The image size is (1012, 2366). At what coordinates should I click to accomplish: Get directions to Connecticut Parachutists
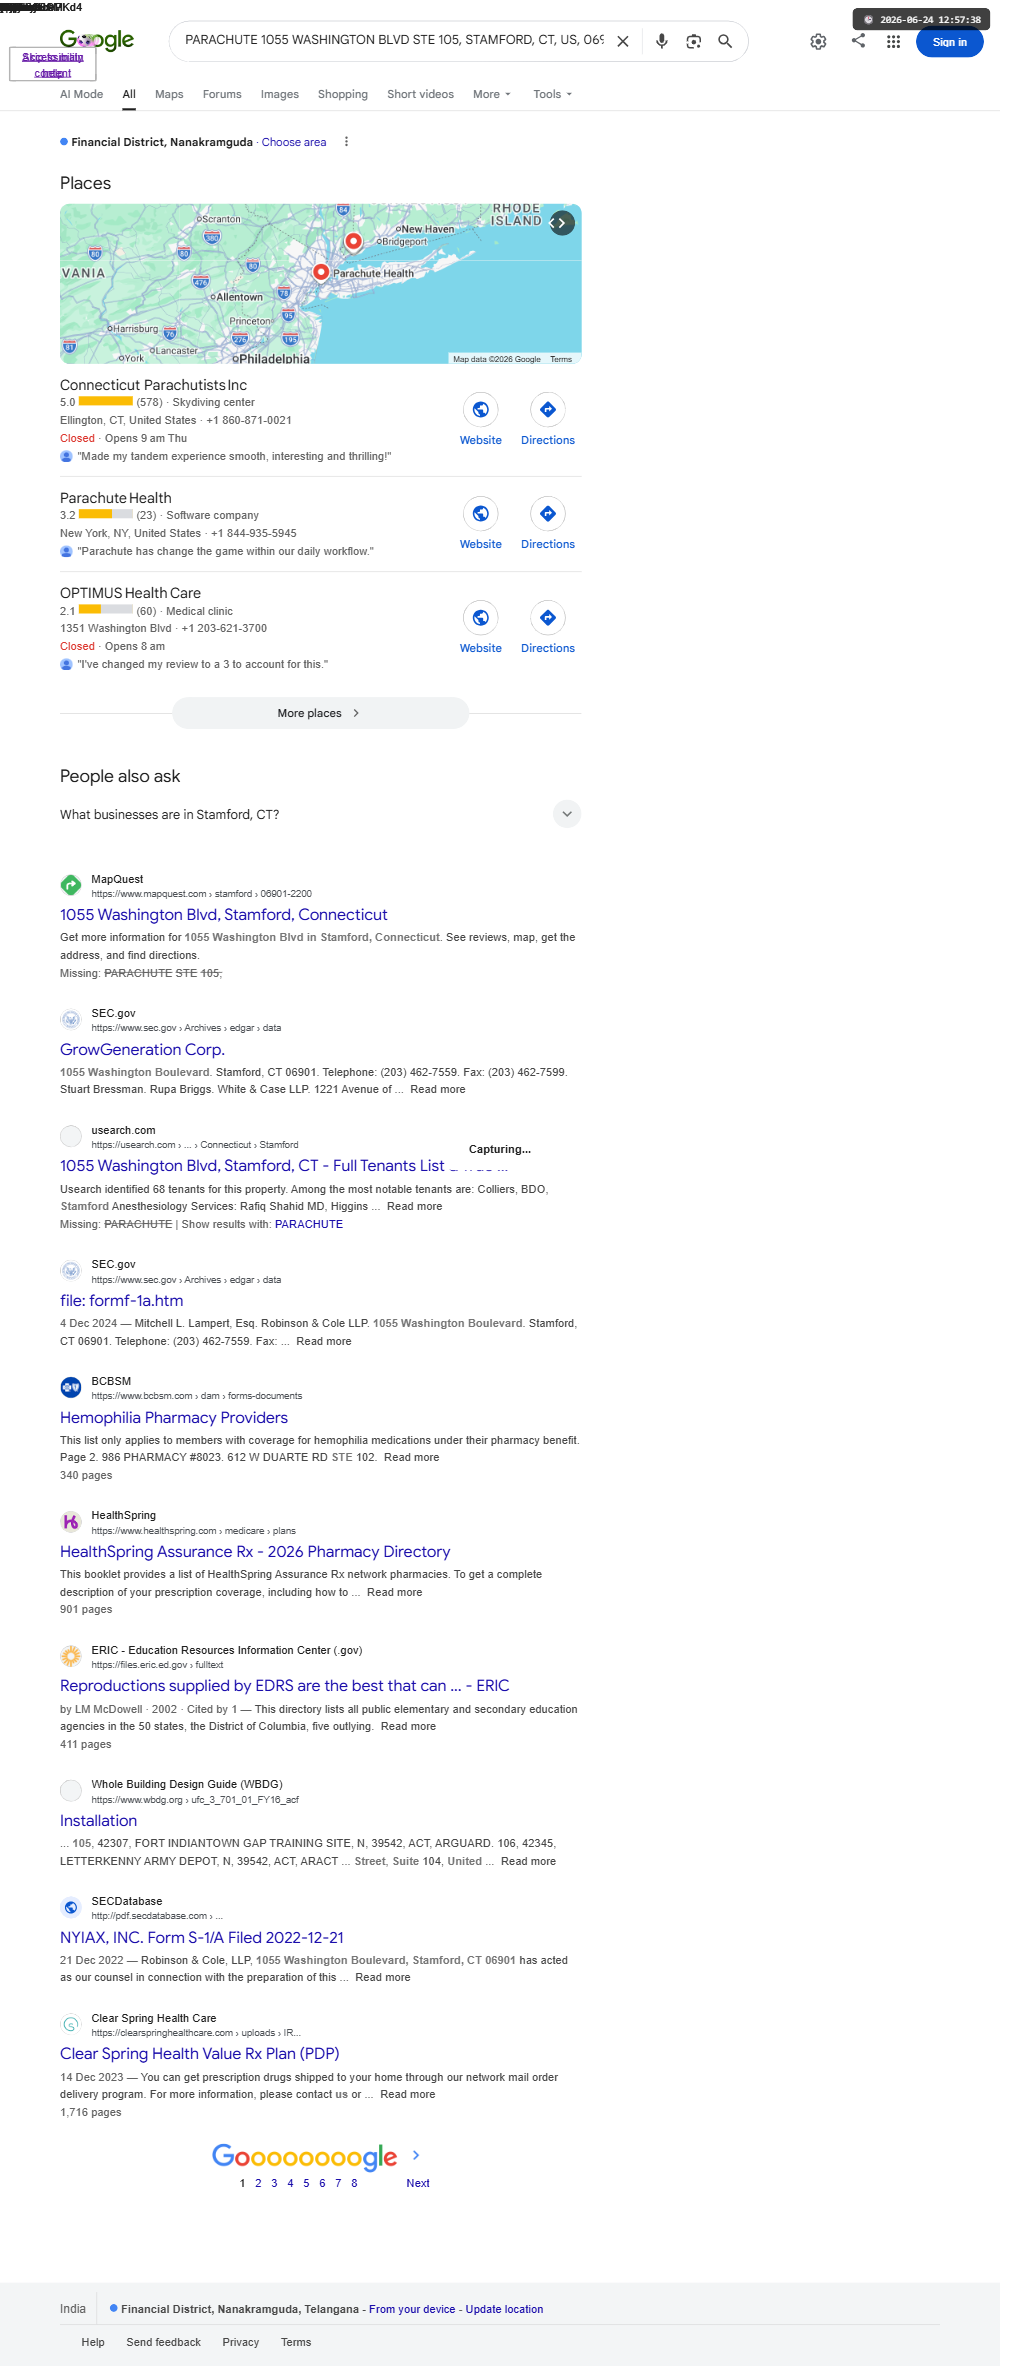[548, 409]
